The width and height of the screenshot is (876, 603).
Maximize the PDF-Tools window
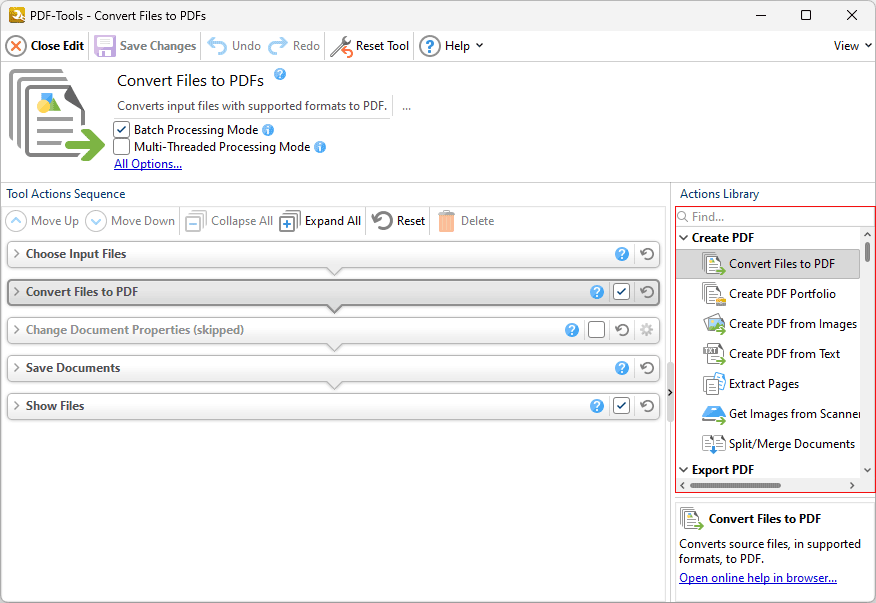point(806,15)
